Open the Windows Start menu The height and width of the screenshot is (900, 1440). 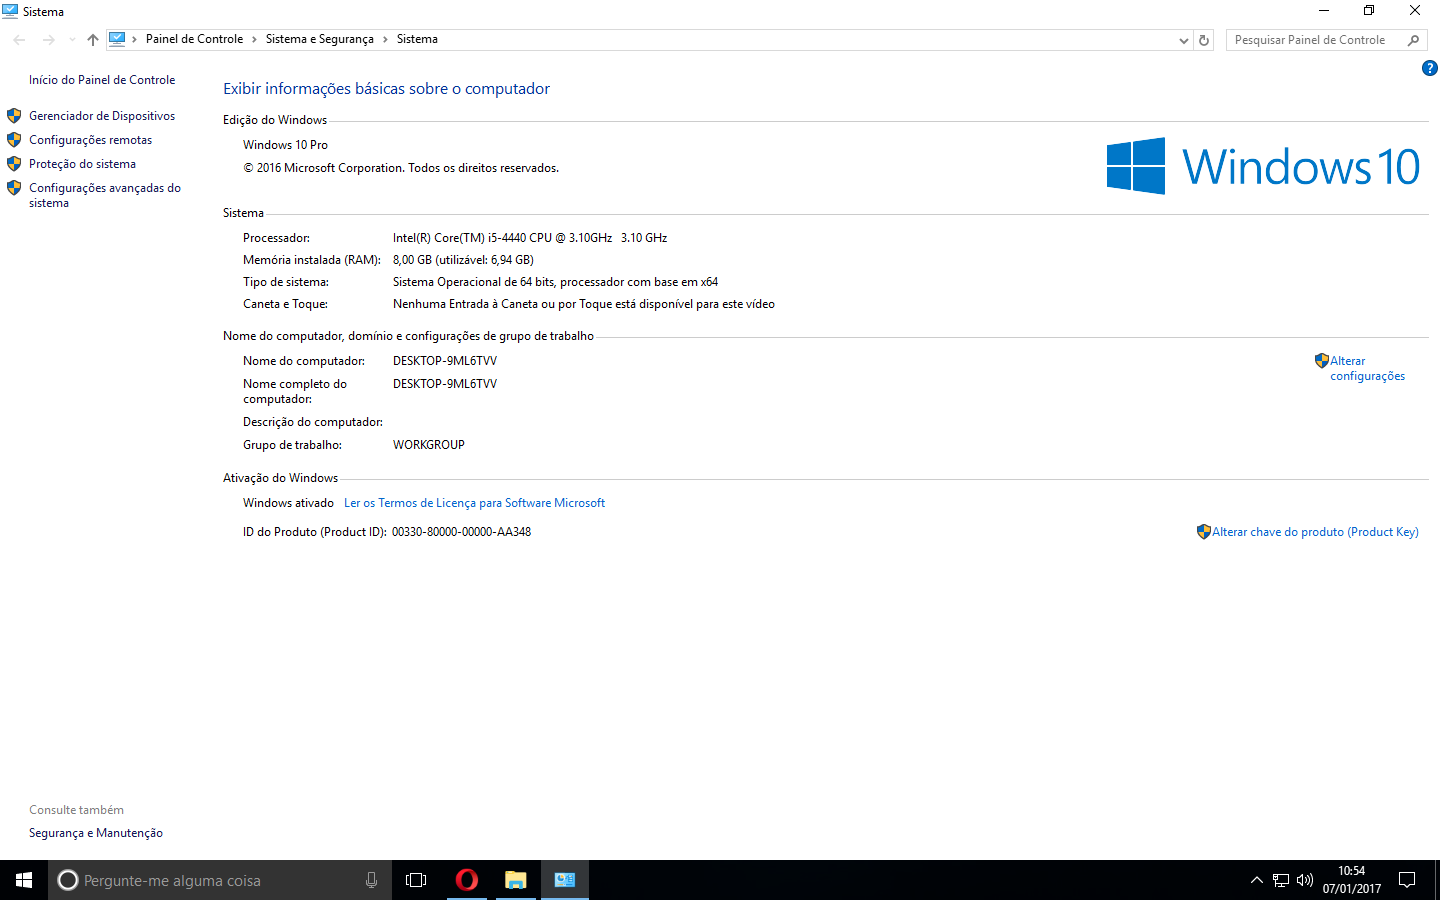[24, 880]
